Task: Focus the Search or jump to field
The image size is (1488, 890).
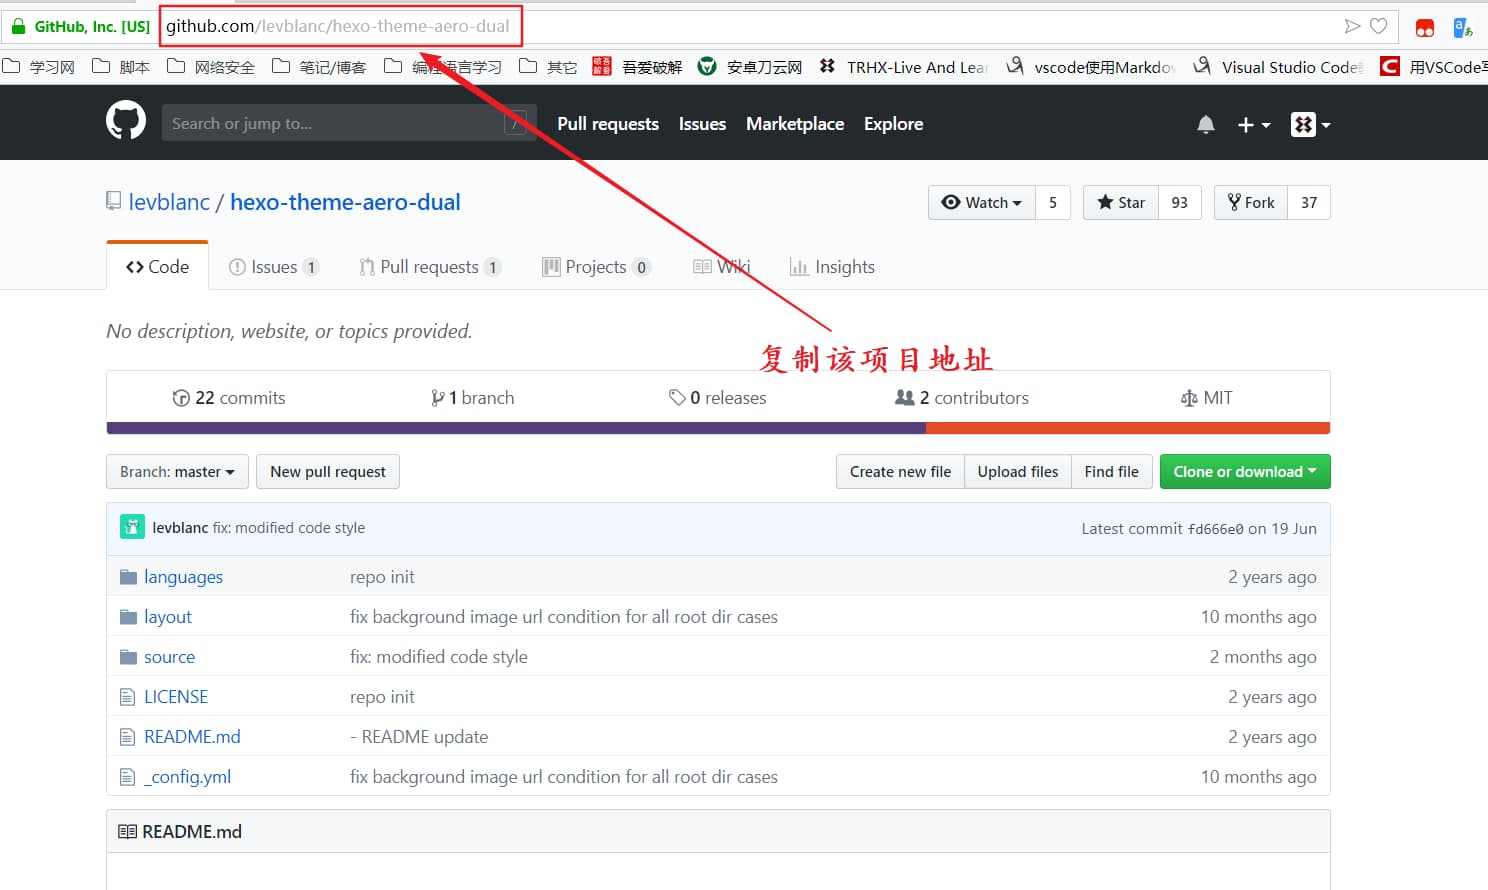Action: 349,123
